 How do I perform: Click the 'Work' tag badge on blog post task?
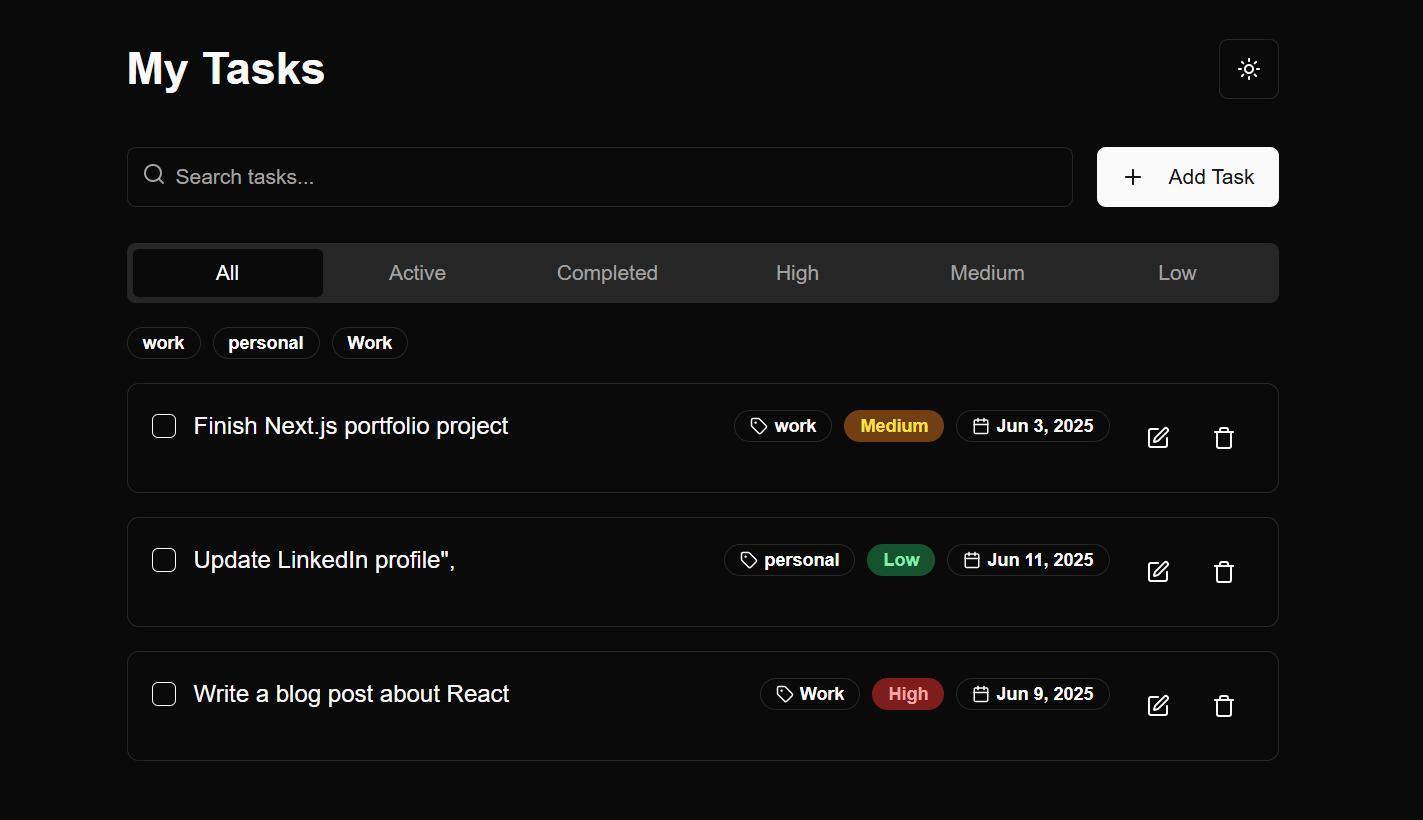pos(810,694)
